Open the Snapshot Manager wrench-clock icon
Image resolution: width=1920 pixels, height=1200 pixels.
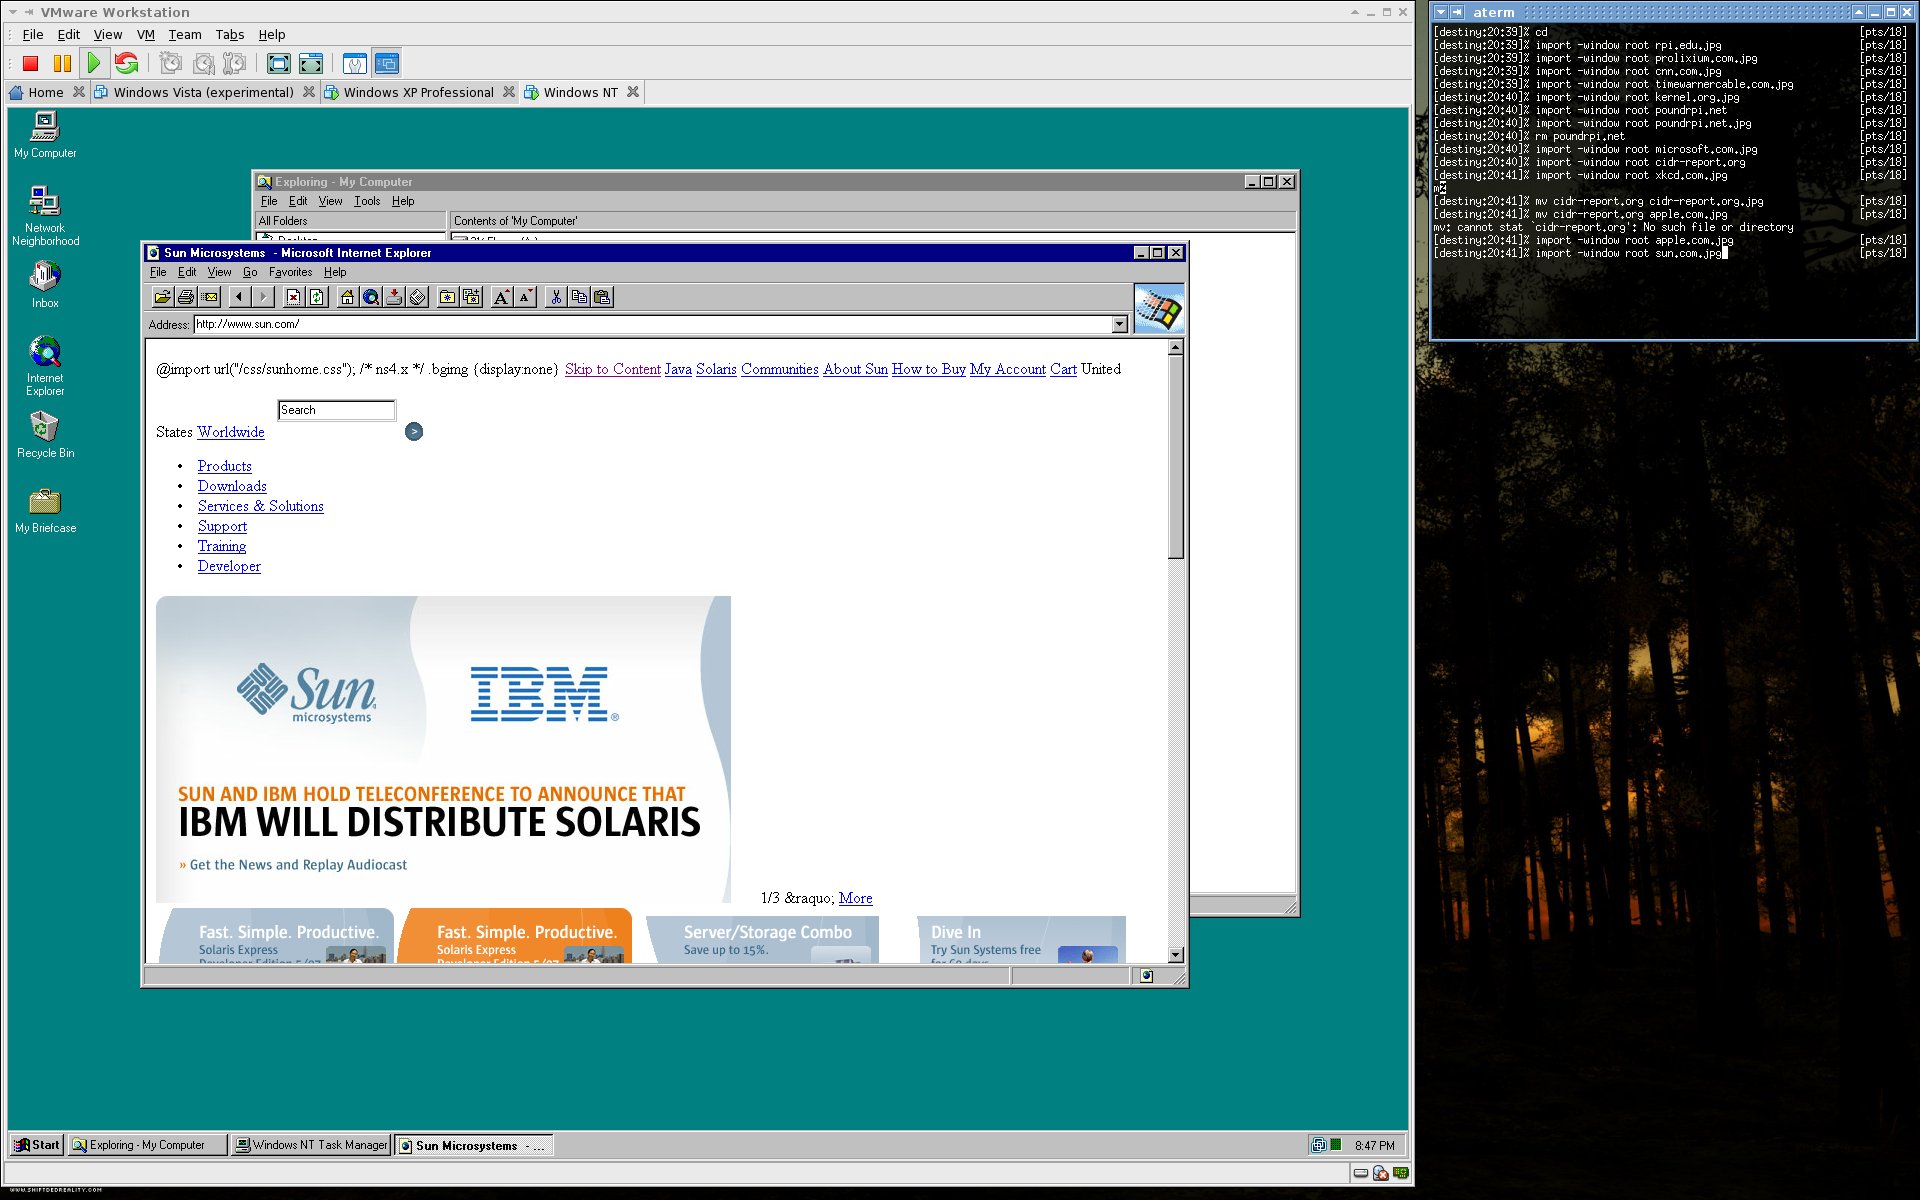coord(235,63)
